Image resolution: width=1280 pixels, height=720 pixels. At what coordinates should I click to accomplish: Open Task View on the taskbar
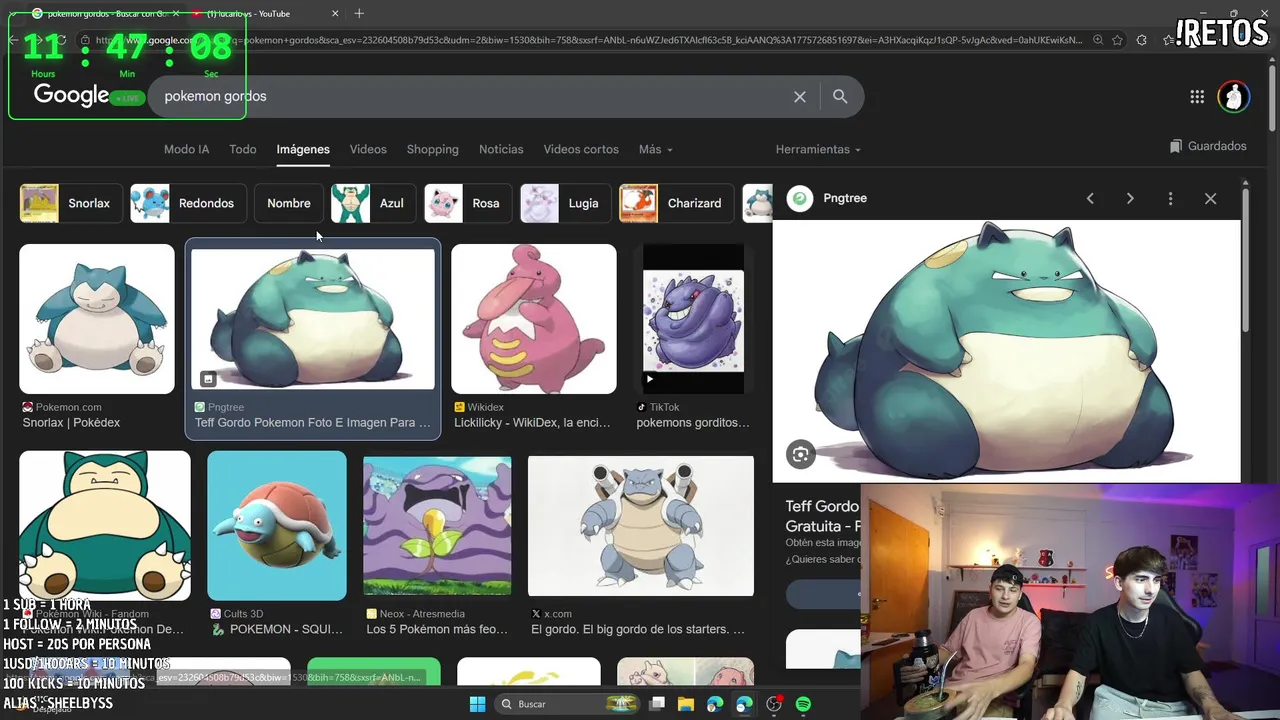[657, 704]
